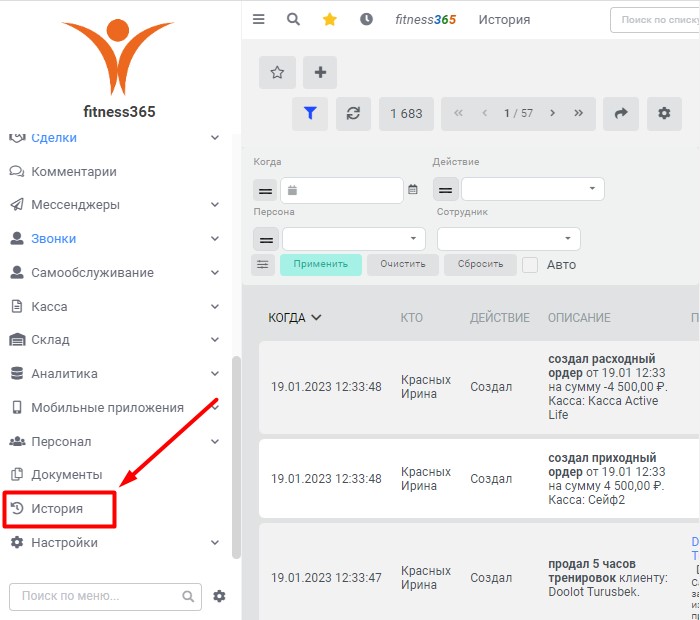Viewport: 700px width, 620px height.
Task: Expand the Касса menu chevron
Action: point(215,306)
